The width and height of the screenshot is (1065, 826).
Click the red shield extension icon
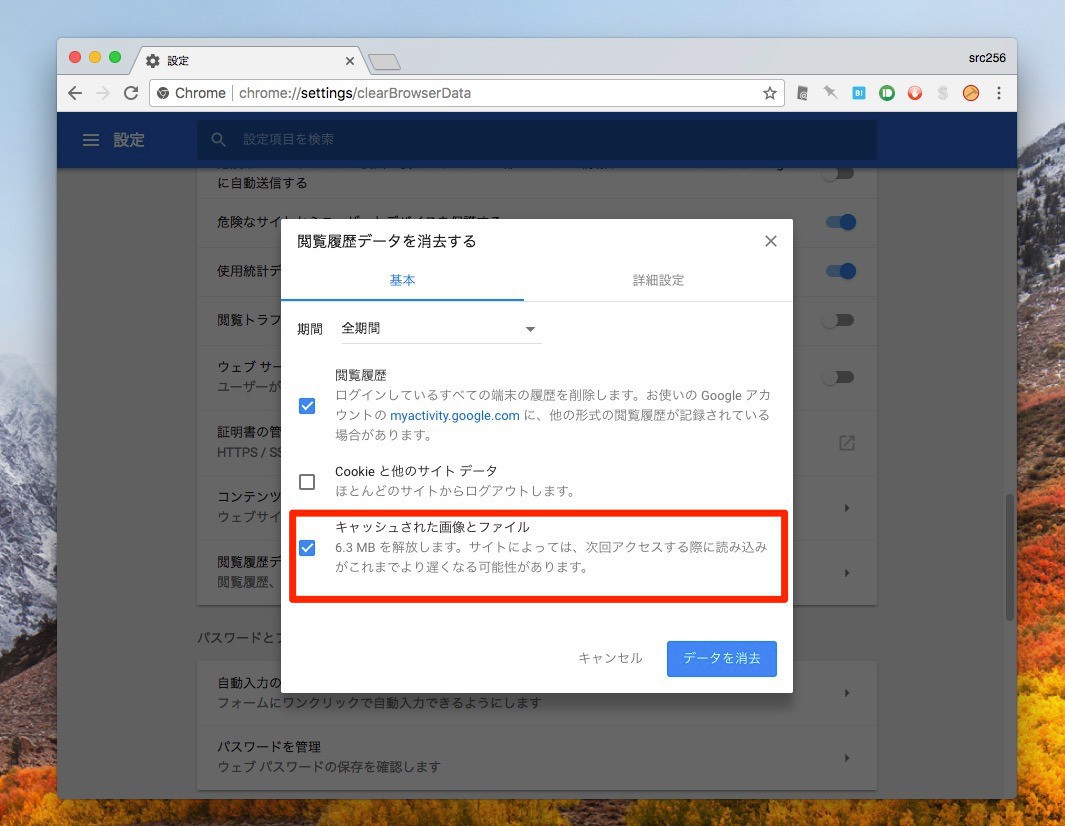pos(915,93)
